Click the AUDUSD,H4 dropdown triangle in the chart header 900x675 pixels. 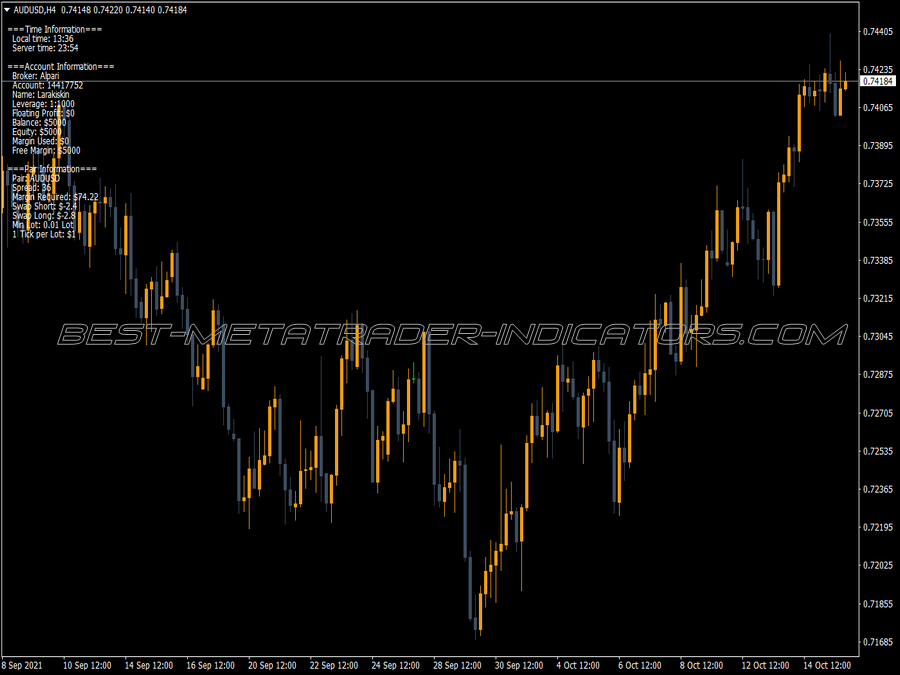[x=7, y=10]
